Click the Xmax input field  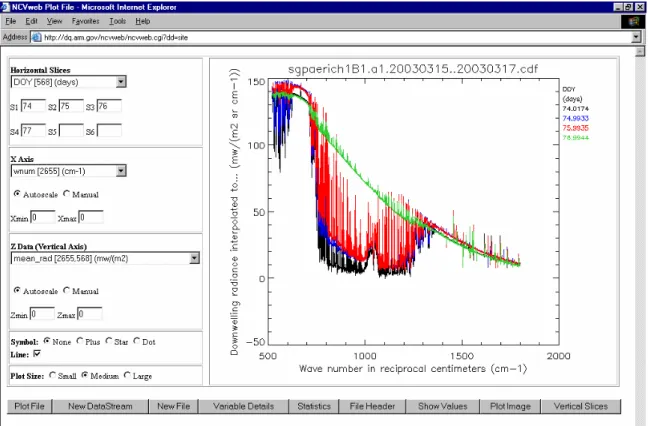[x=91, y=217]
